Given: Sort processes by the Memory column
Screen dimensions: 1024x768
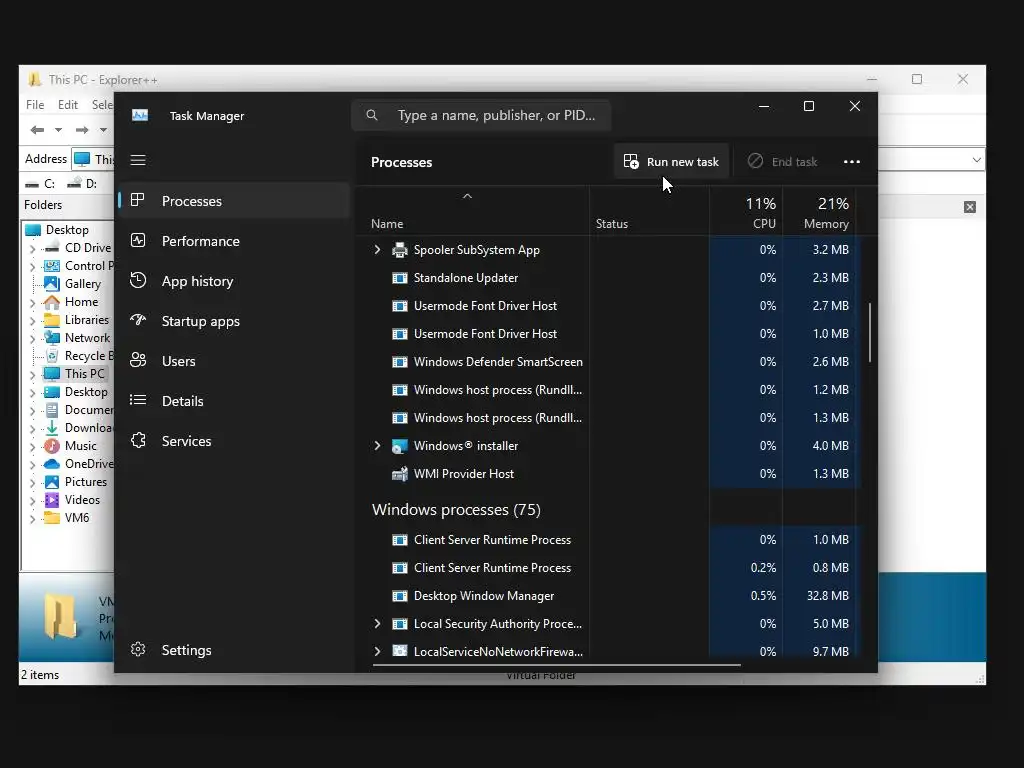Looking at the screenshot, I should [x=820, y=212].
